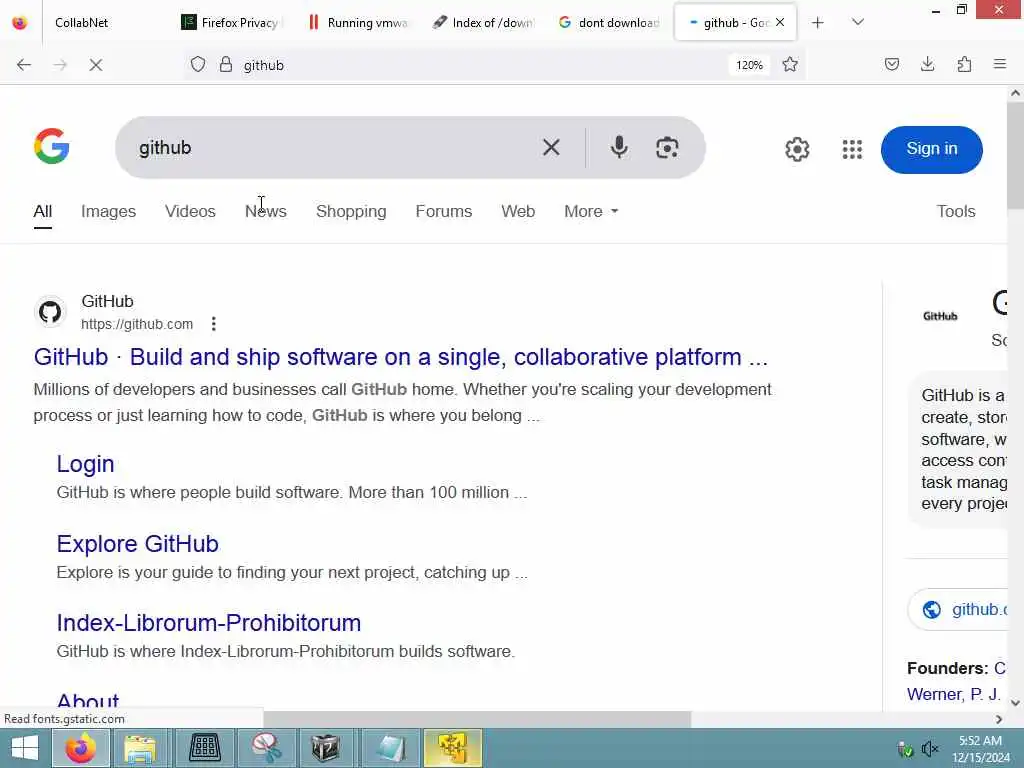Open the search Tools options
This screenshot has height=768, width=1024.
(x=955, y=212)
